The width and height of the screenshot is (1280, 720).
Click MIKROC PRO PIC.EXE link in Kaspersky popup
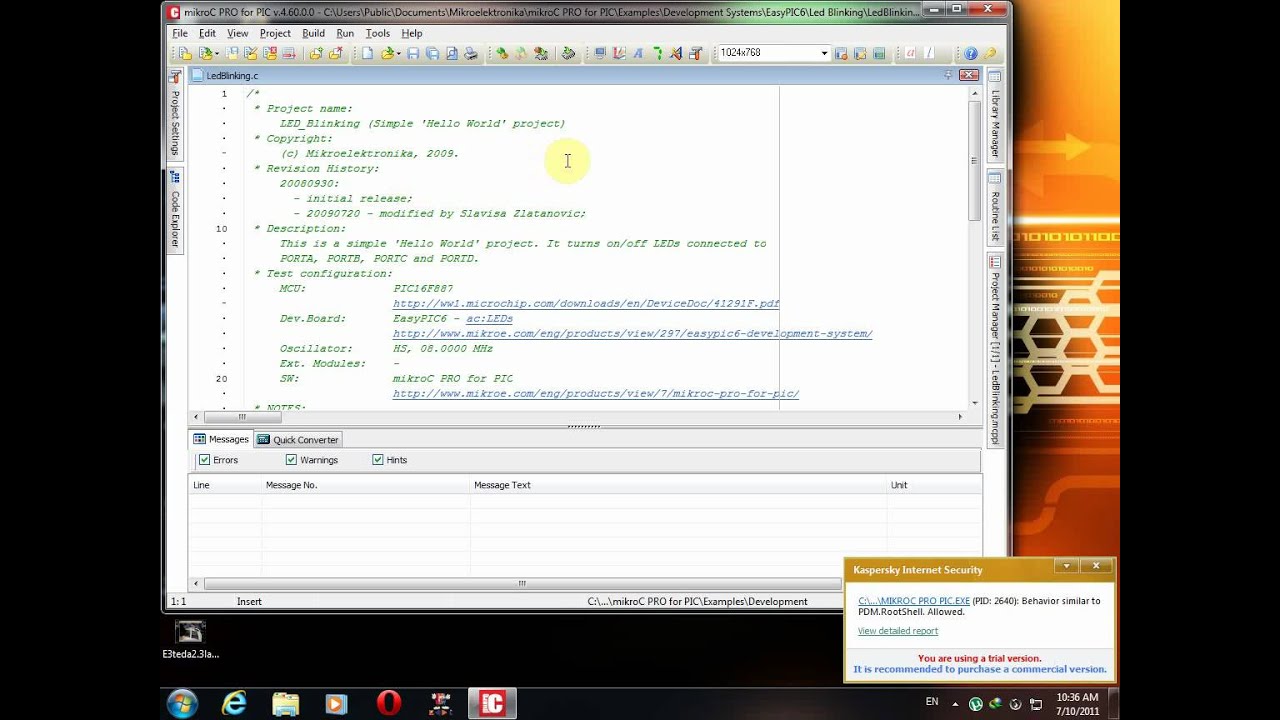tap(914, 601)
